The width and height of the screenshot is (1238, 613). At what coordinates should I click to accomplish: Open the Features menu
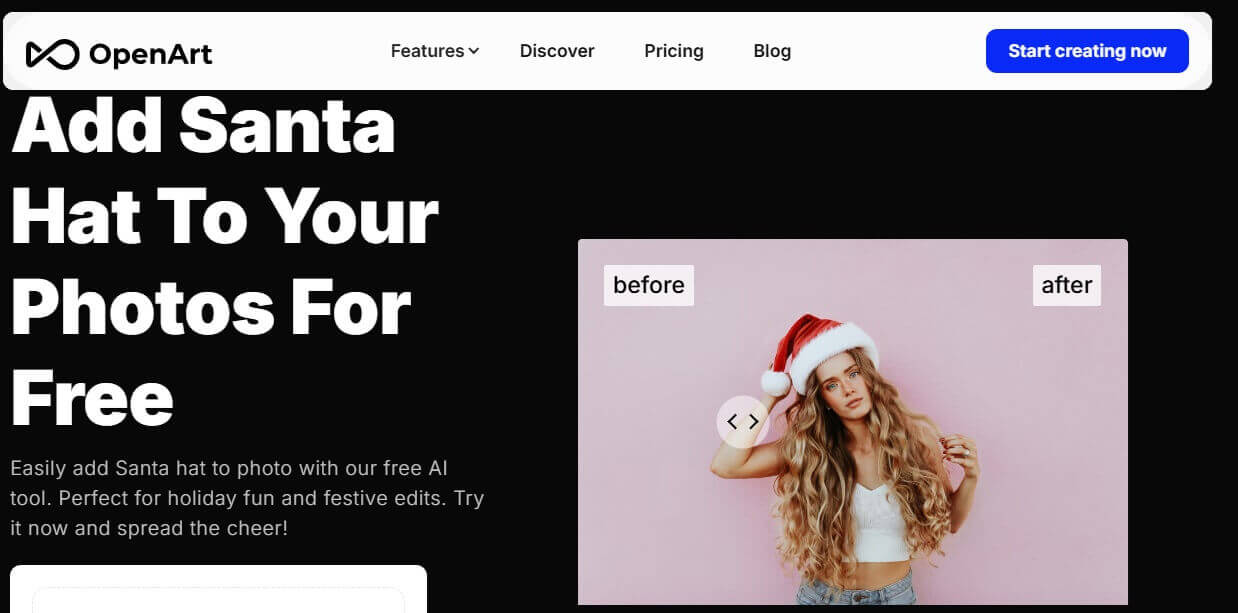[427, 51]
